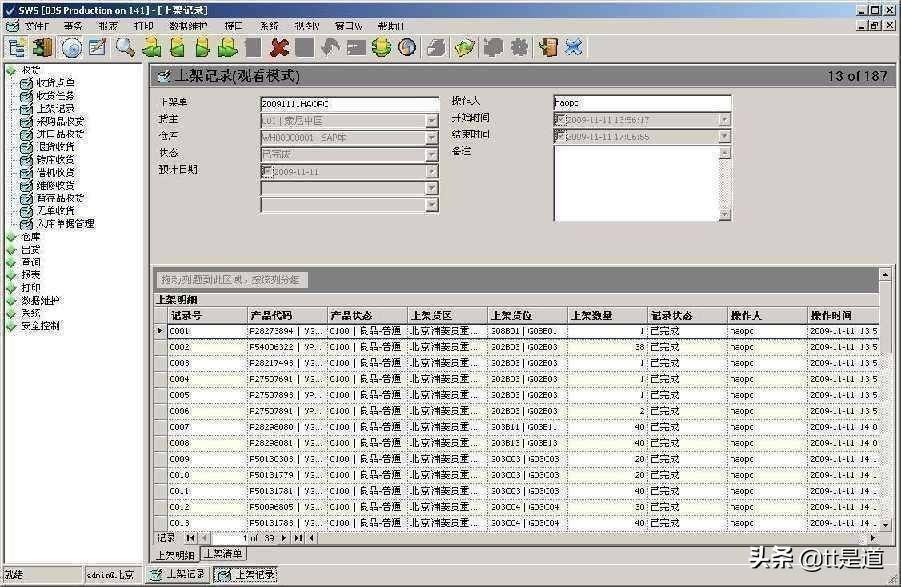
Task: Toggle the 预计日期 date checkbox
Action: click(267, 171)
